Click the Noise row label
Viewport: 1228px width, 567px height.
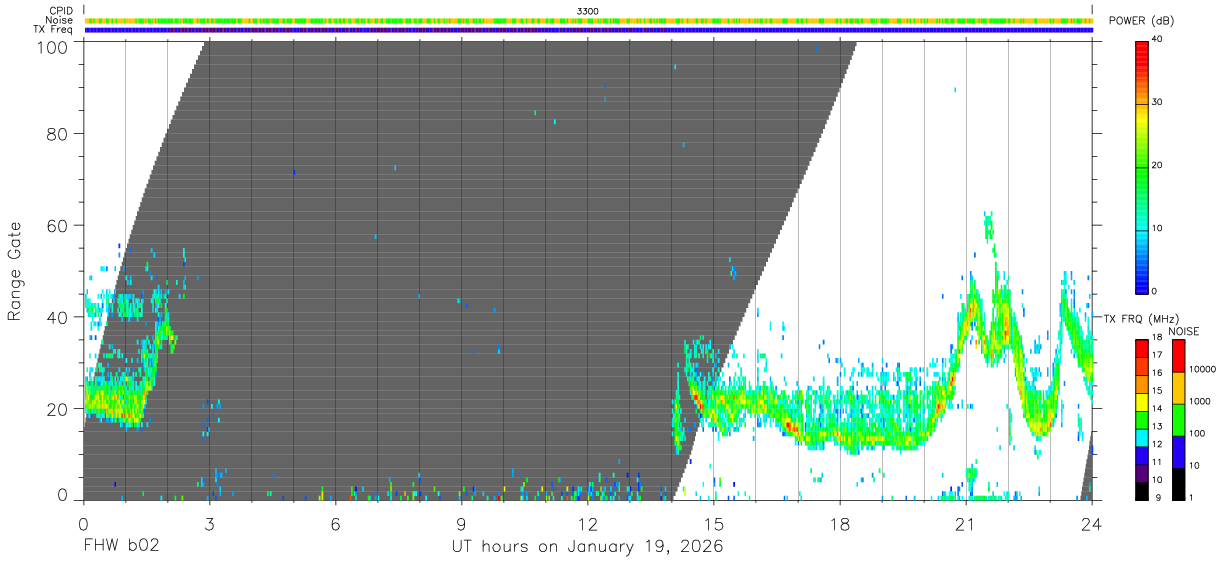[x=59, y=20]
